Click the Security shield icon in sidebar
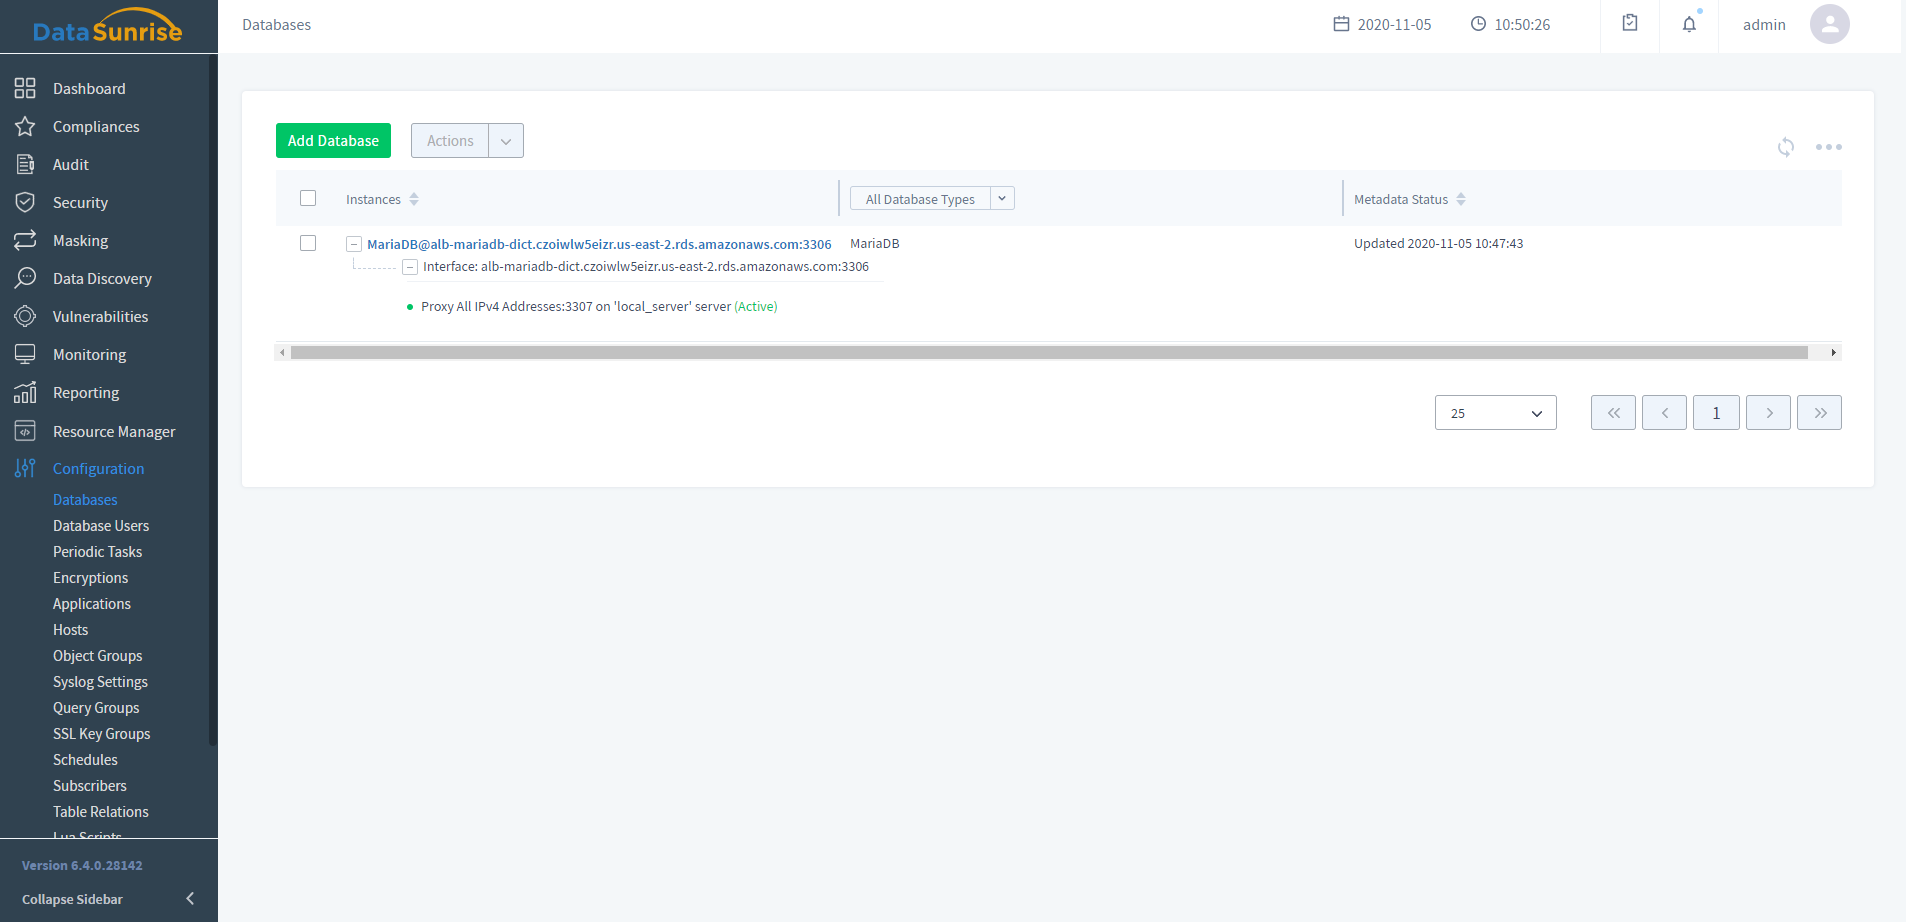The width and height of the screenshot is (1906, 922). click(25, 203)
